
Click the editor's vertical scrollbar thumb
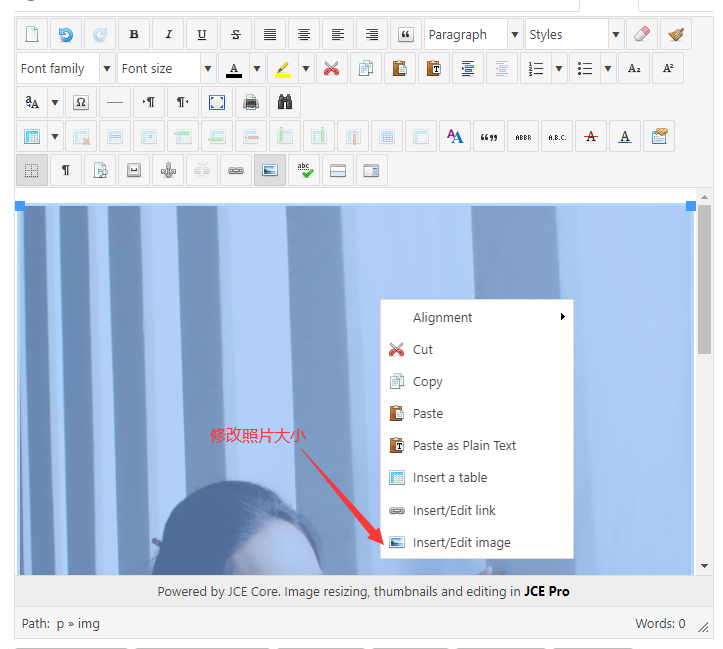704,280
